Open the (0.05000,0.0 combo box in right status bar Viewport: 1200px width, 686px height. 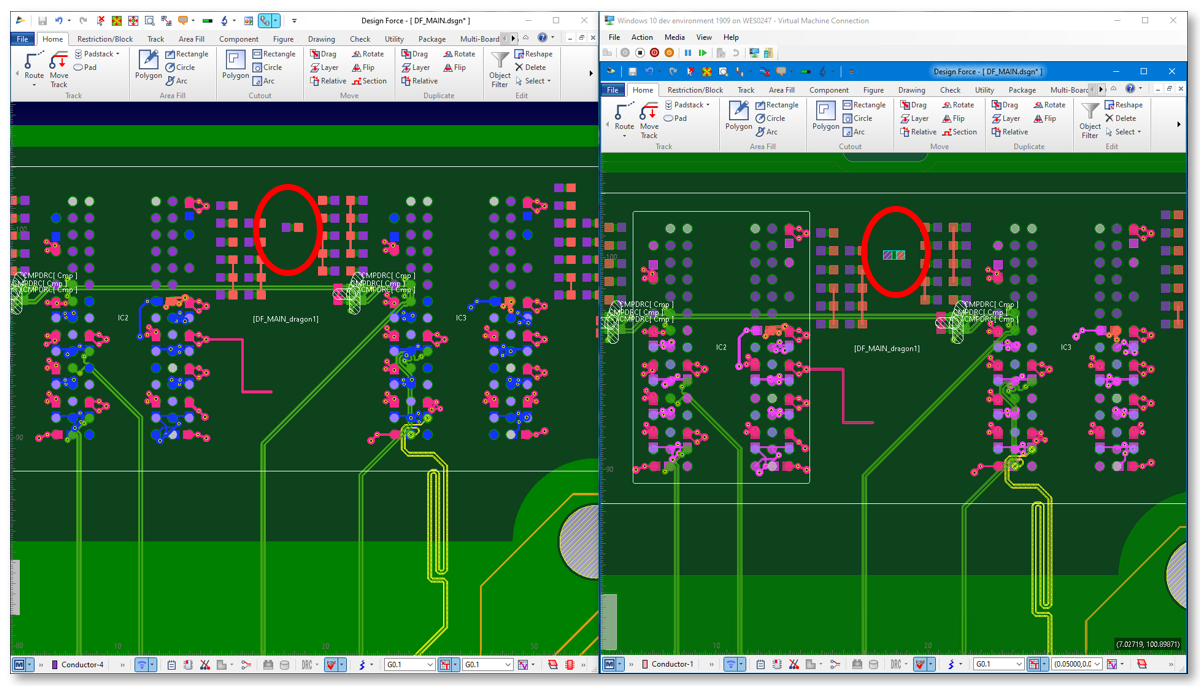click(x=1076, y=664)
